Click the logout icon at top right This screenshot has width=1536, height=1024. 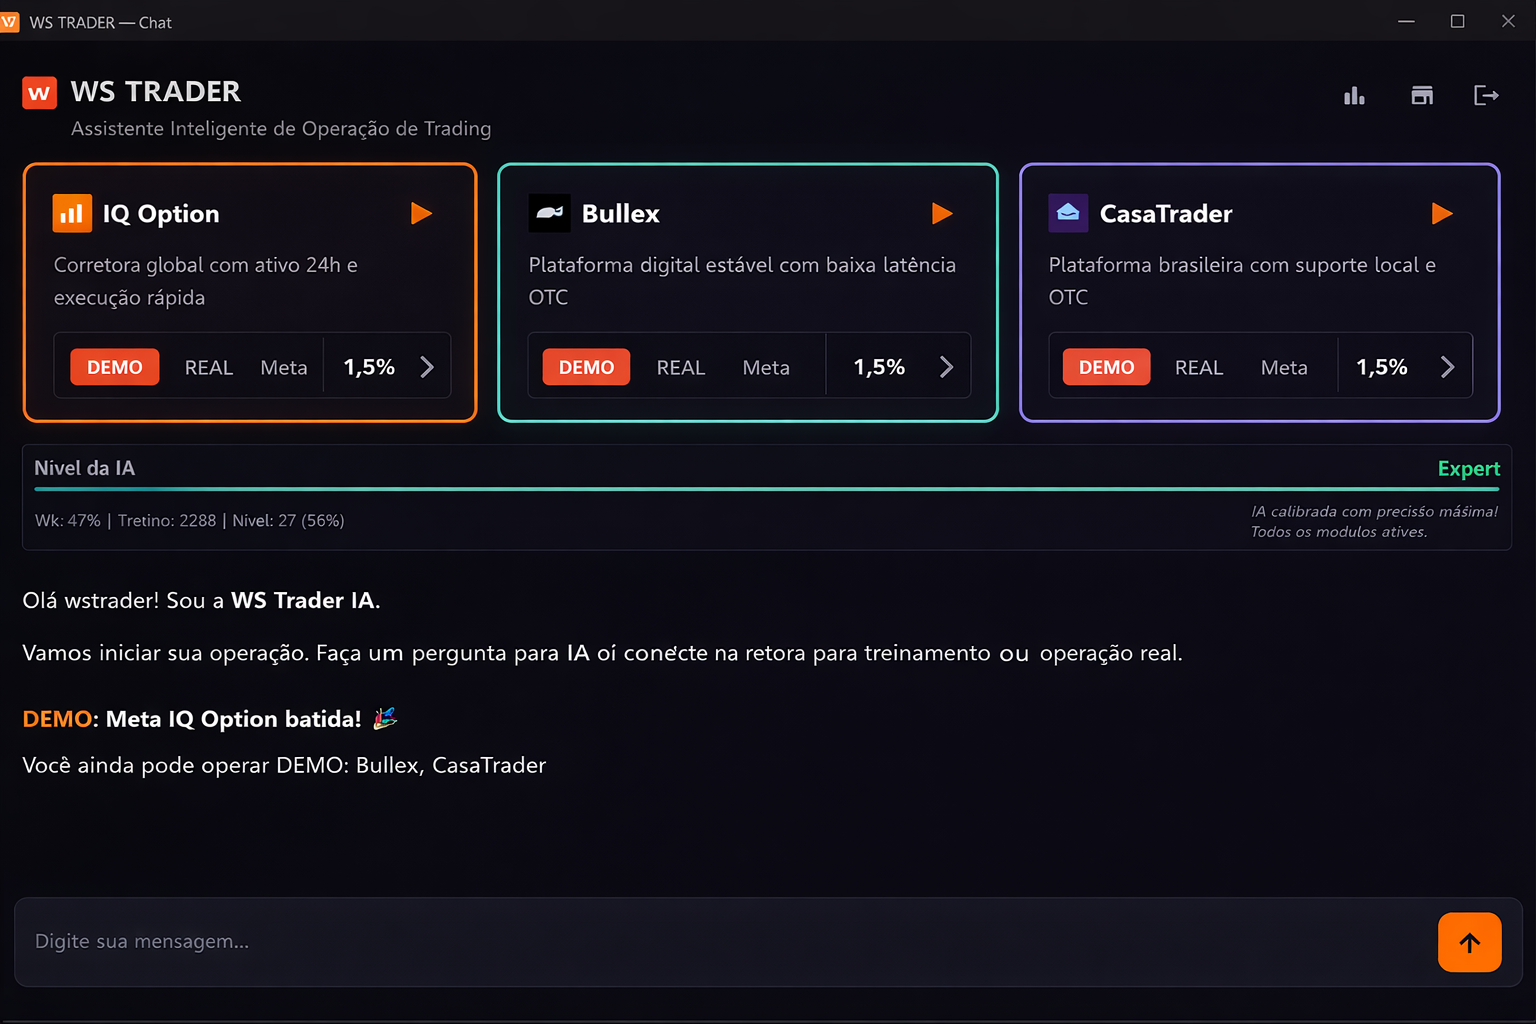(1487, 95)
